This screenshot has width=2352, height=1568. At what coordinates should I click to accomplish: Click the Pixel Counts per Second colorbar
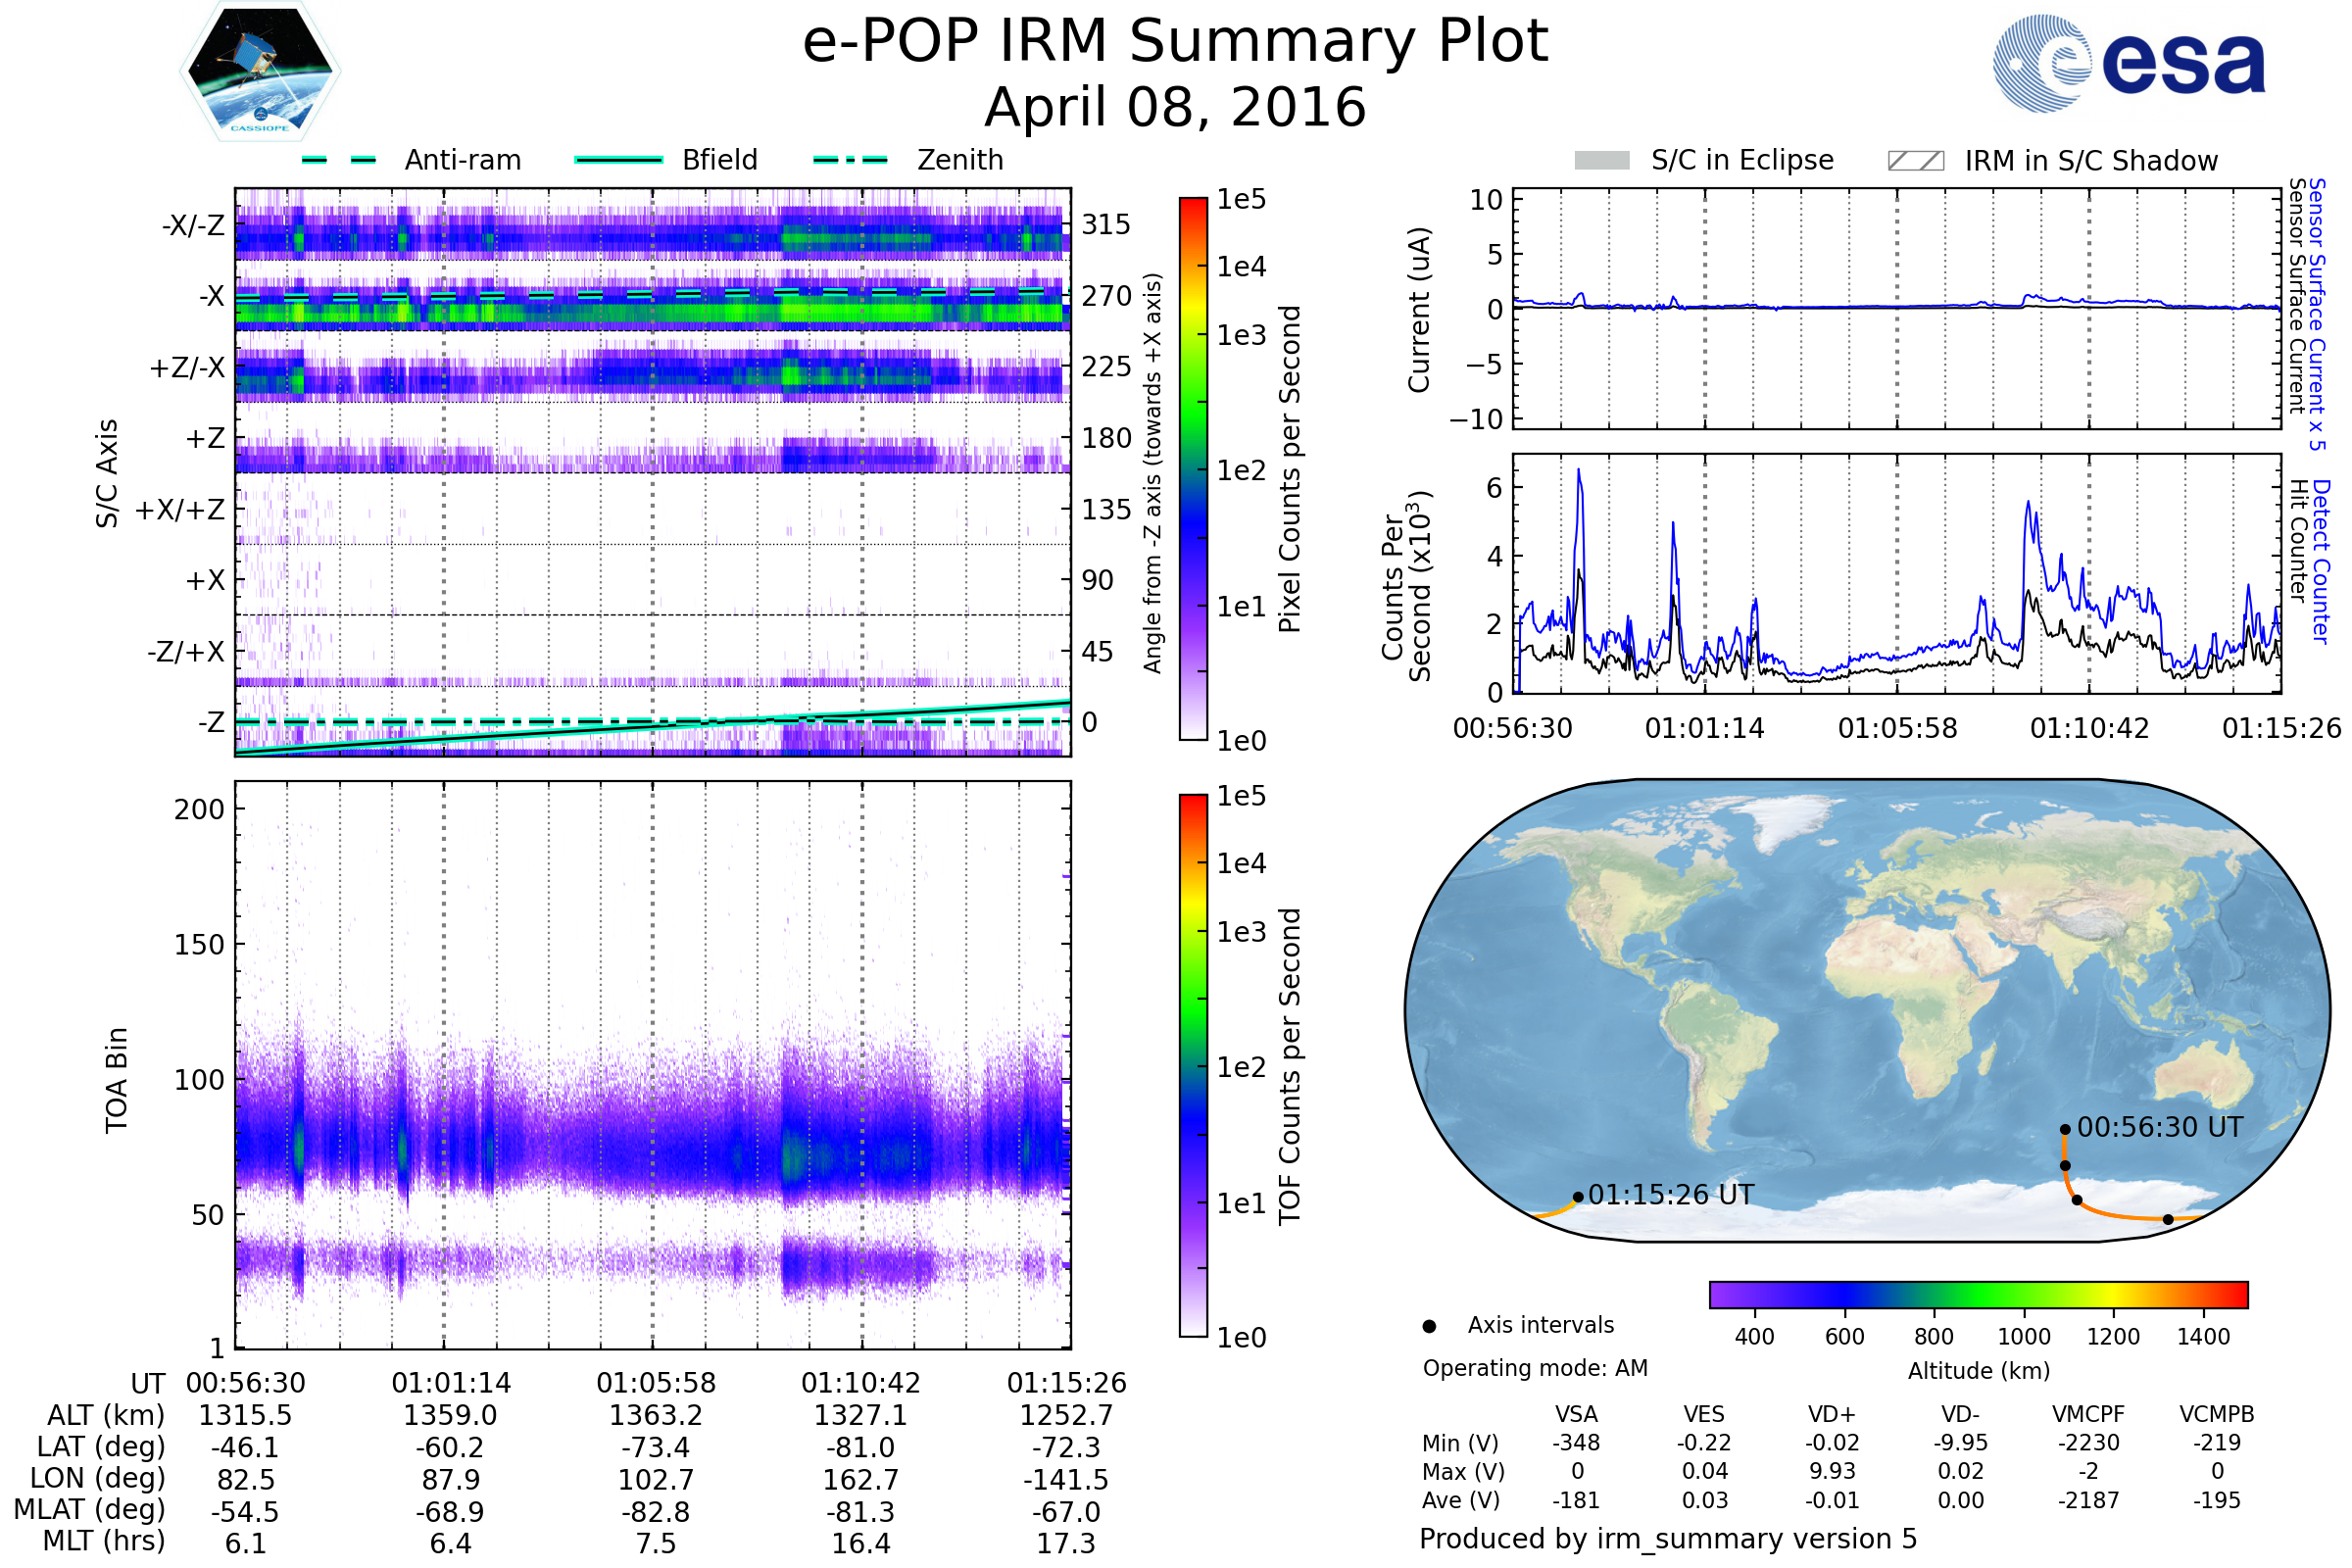tap(1193, 469)
